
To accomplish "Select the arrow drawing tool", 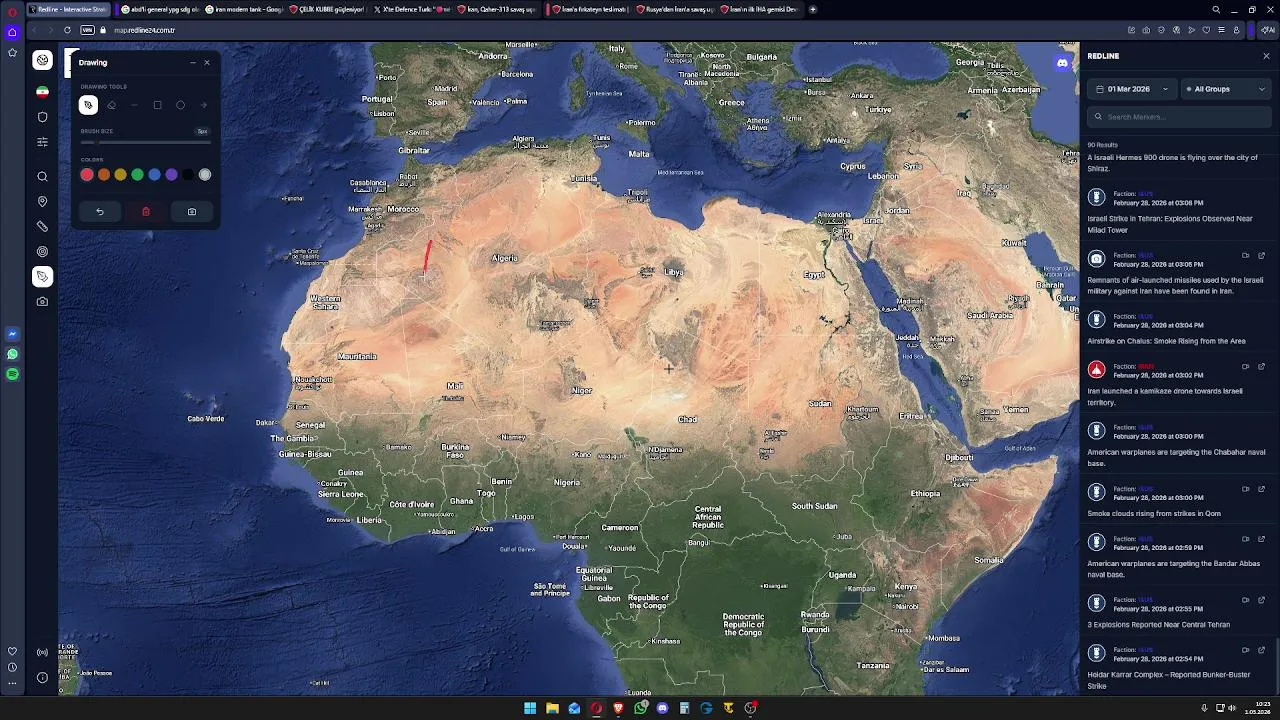I will [x=203, y=105].
